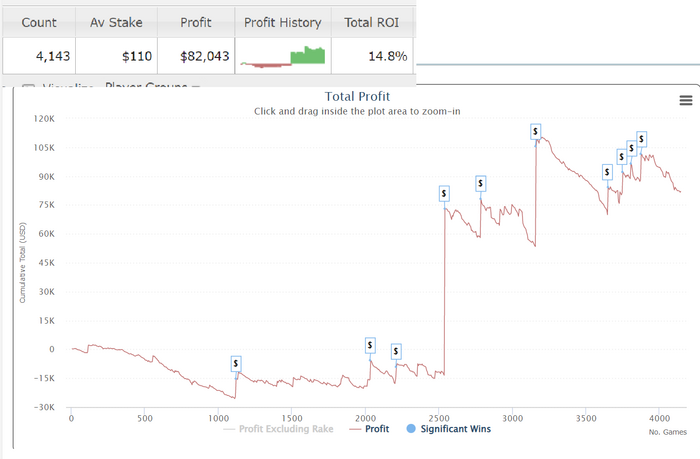Sort by the Count column header
This screenshot has width=700, height=459.
39,22
